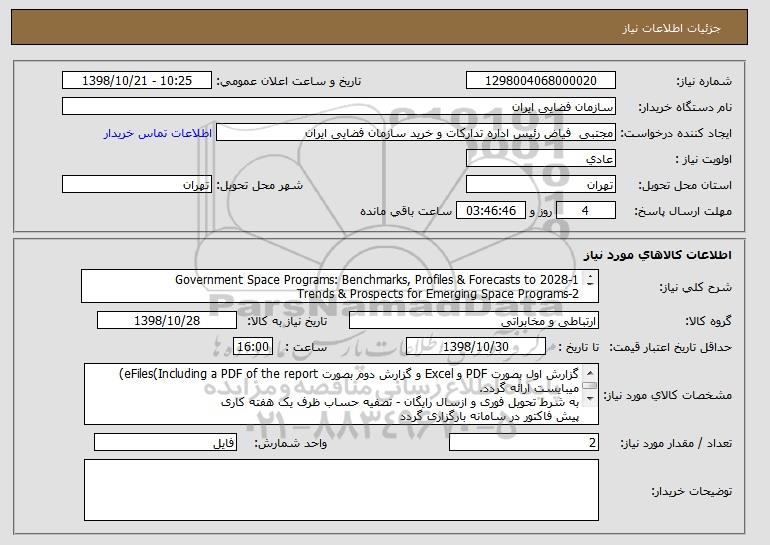Select the quantity field showing 2
This screenshot has height=545, width=770.
(524, 442)
